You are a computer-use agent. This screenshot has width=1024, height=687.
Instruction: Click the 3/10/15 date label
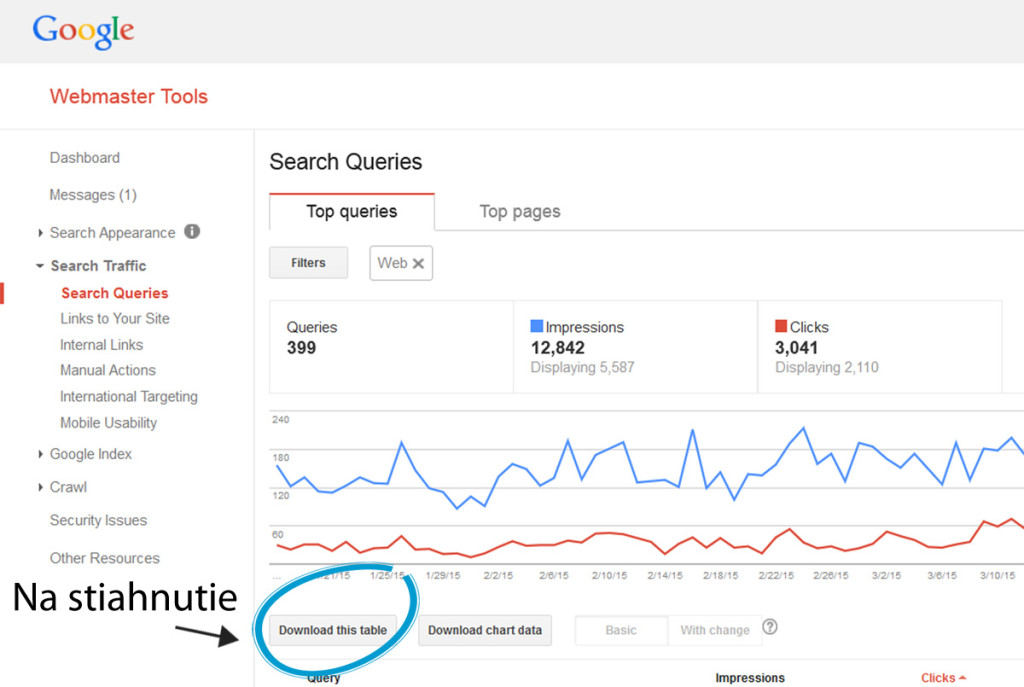tap(997, 575)
